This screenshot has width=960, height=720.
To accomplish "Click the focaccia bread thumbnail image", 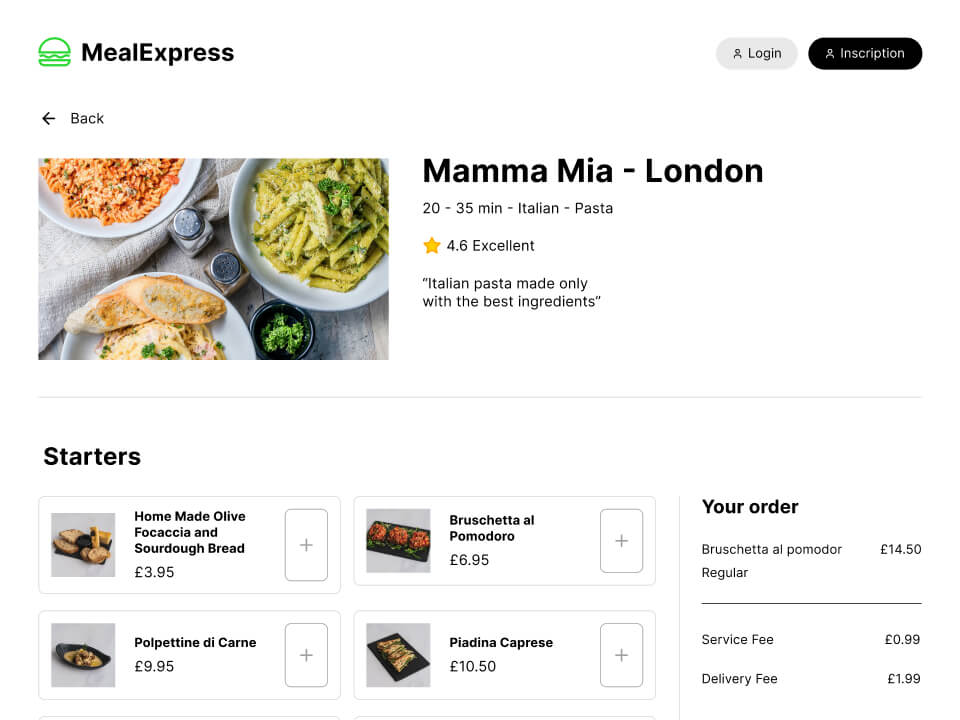I will [x=83, y=545].
